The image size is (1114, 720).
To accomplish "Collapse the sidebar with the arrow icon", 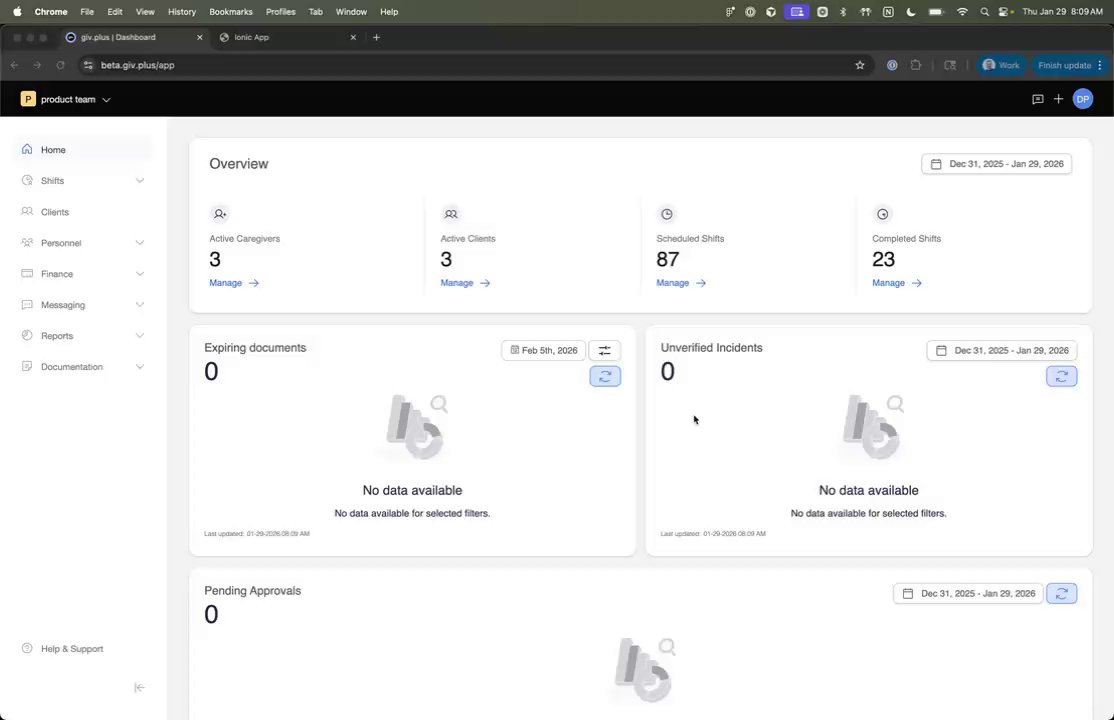I will coord(139,687).
